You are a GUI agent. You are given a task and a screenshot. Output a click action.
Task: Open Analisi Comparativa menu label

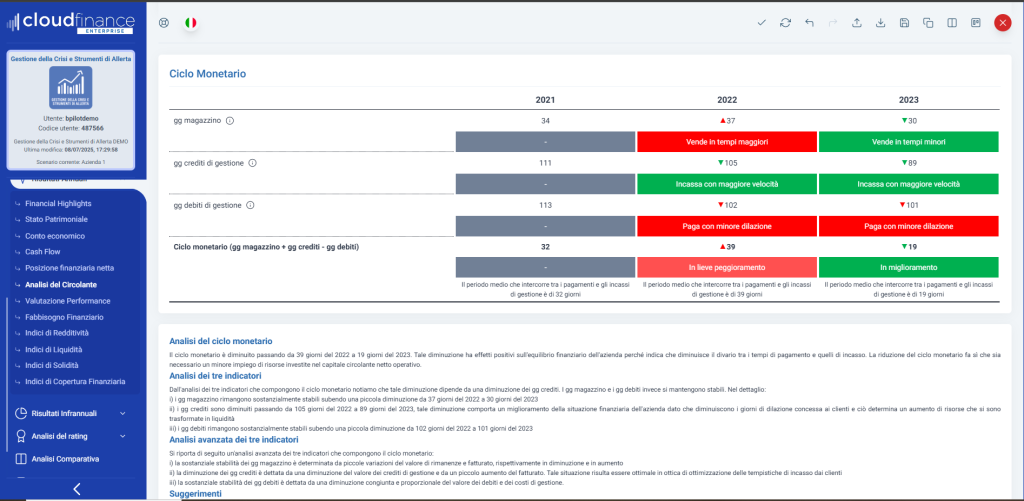click(65, 459)
